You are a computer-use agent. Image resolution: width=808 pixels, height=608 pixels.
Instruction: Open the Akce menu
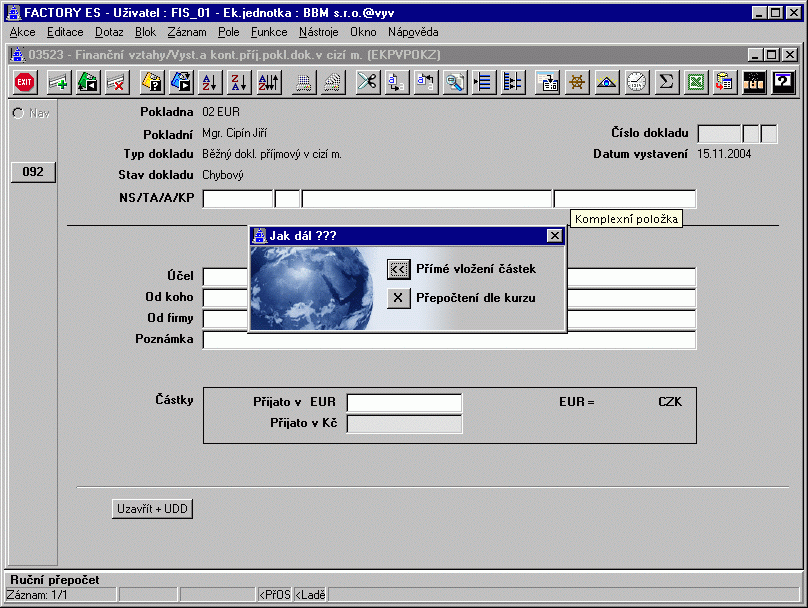tap(23, 32)
